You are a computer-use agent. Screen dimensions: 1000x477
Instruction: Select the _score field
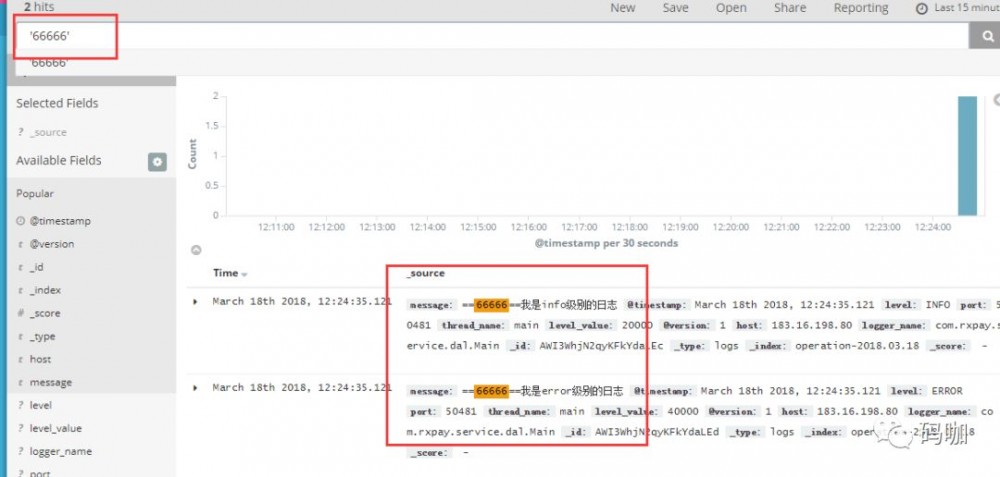point(45,313)
